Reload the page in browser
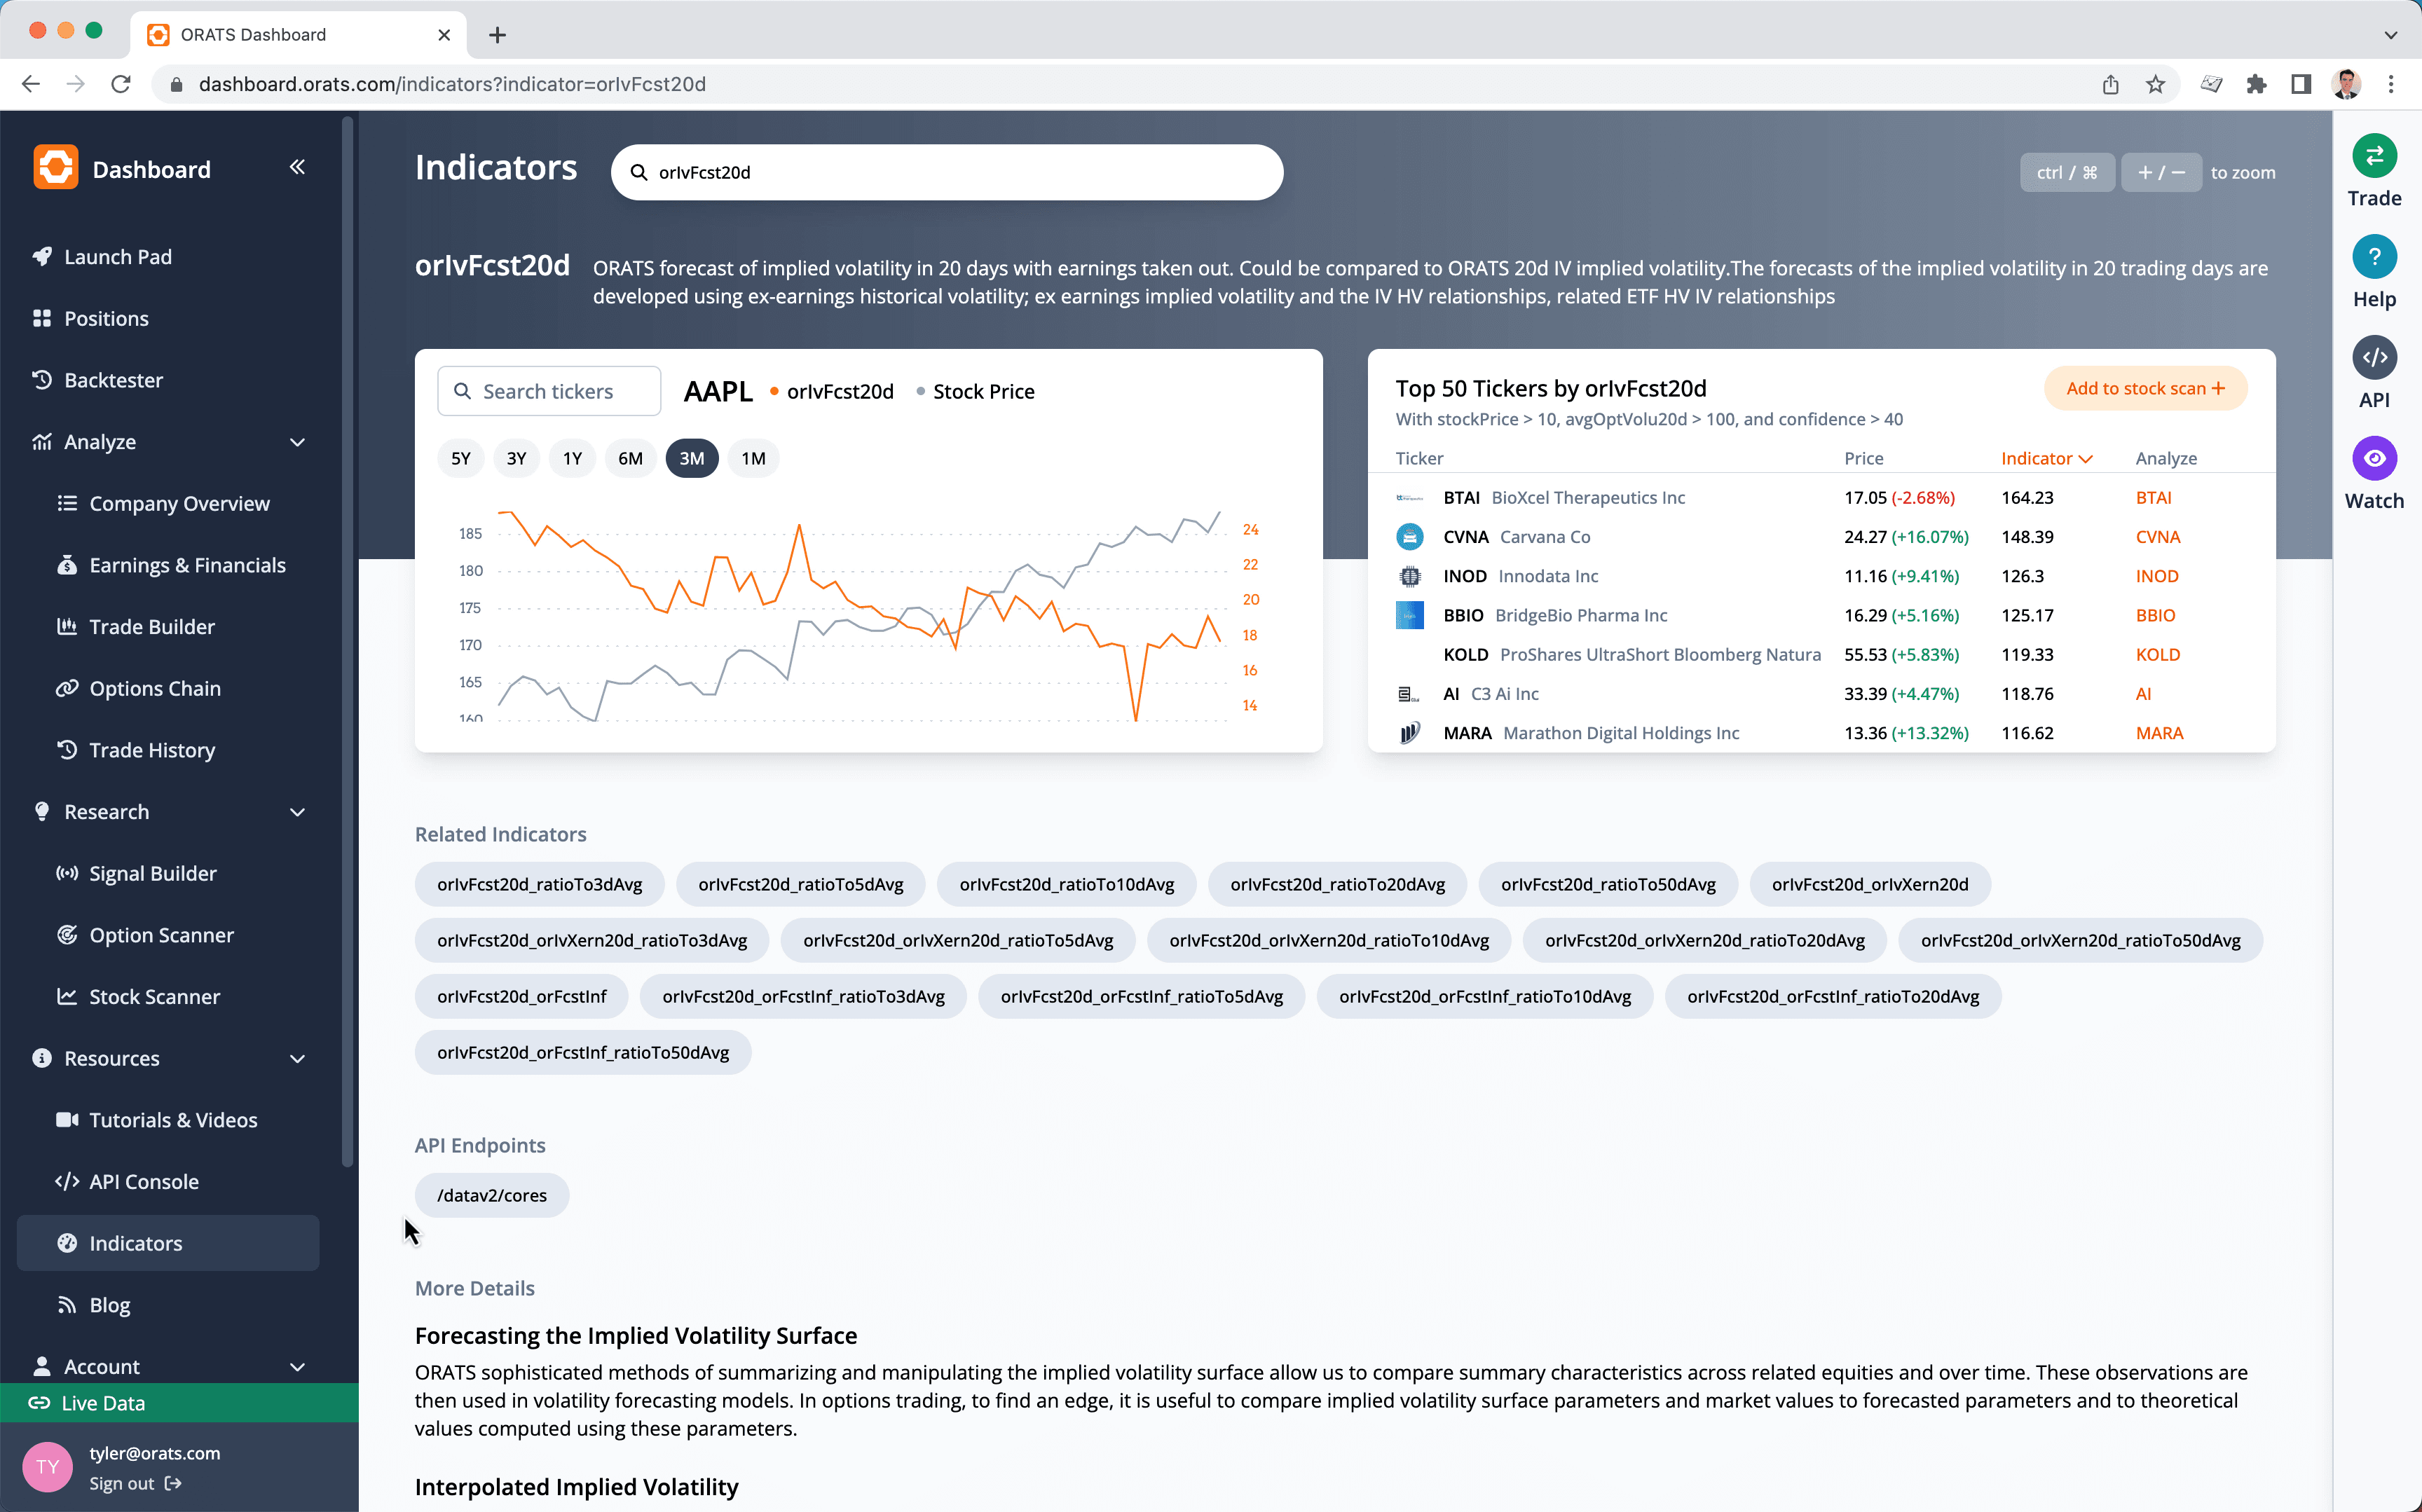Viewport: 2422px width, 1512px height. 121,84
